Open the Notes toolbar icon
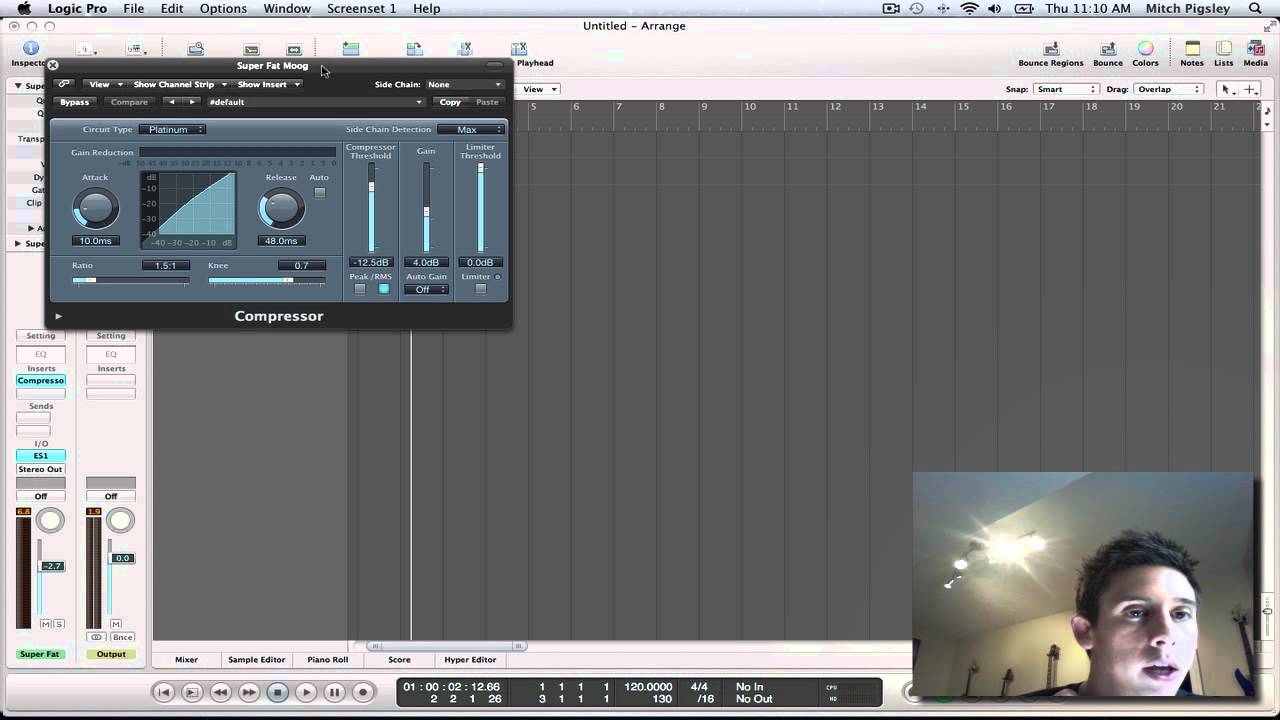The width and height of the screenshot is (1280, 720). [1192, 48]
